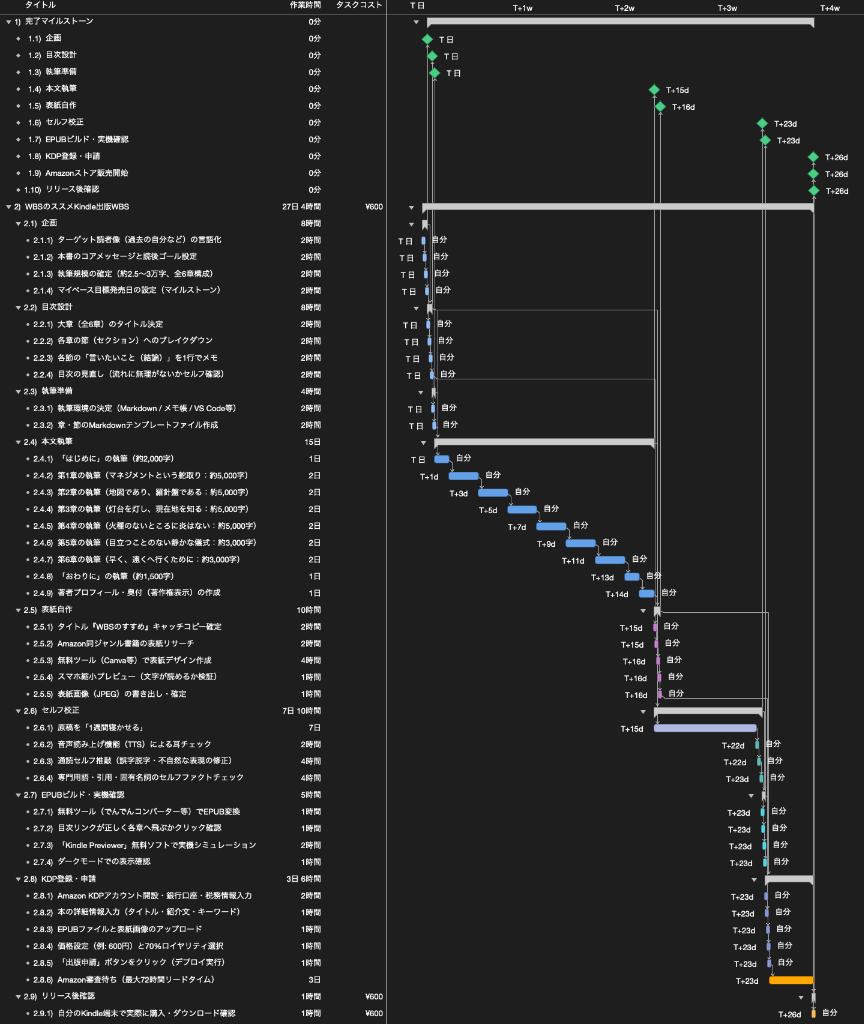Click the T+3w label in the timeline header
Viewport: 864px width, 1024px height.
[728, 8]
